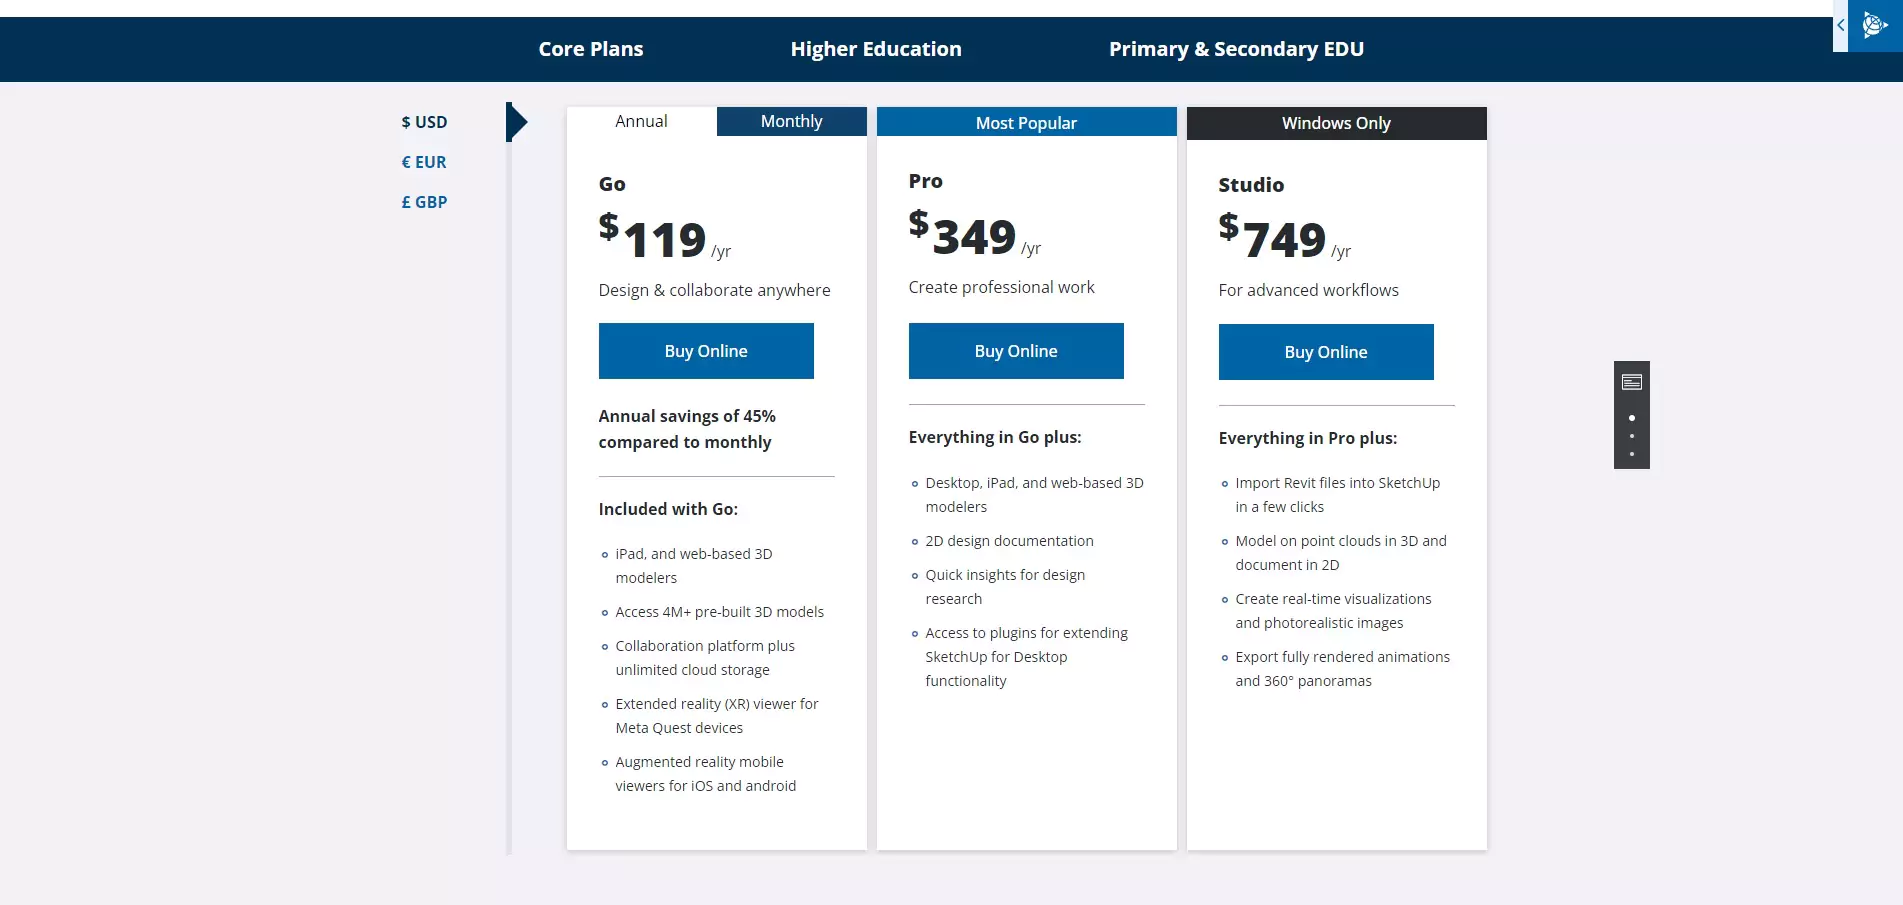Viewport: 1903px width, 905px height.
Task: Select USD currency
Action: pyautogui.click(x=424, y=122)
